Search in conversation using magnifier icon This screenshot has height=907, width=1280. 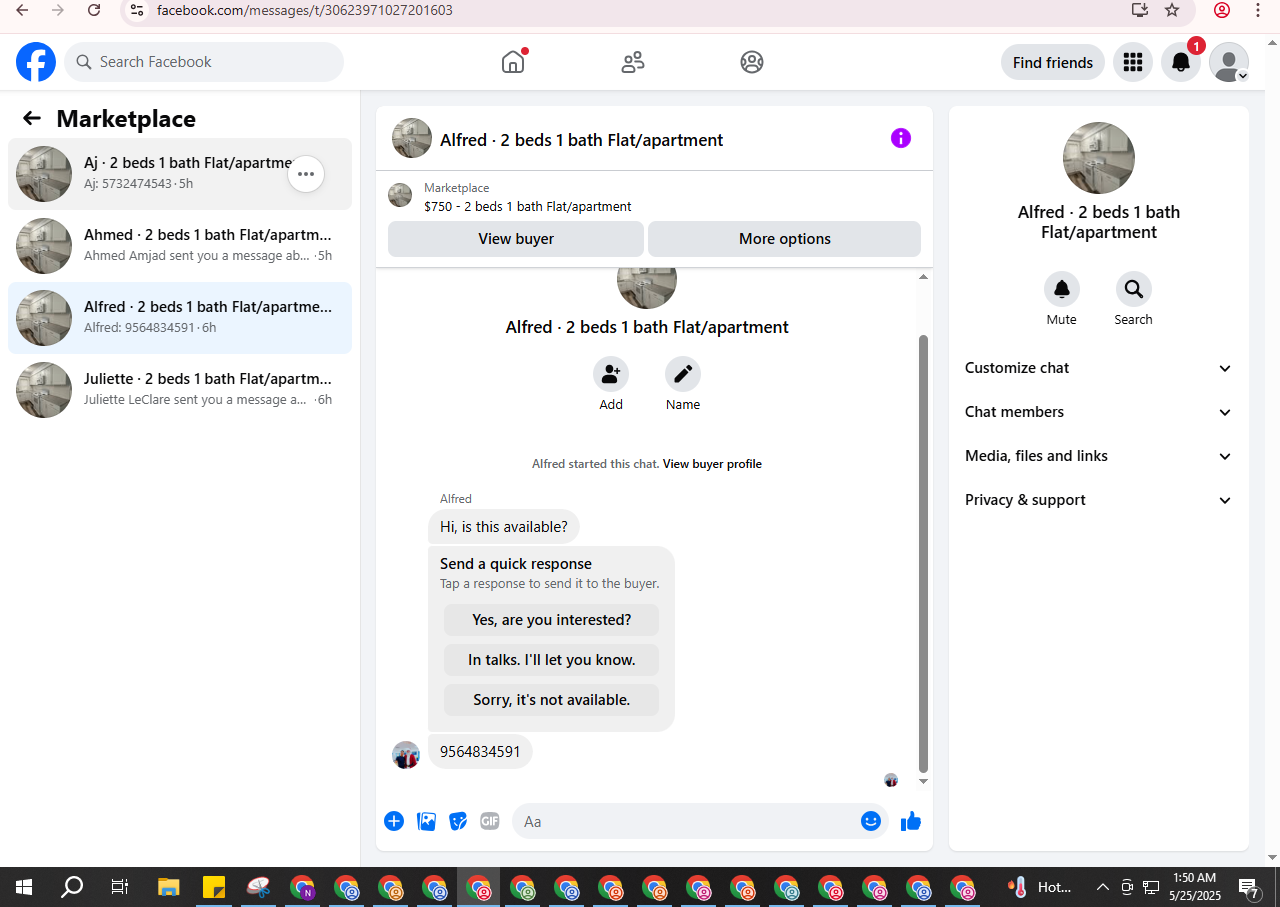[x=1134, y=289]
